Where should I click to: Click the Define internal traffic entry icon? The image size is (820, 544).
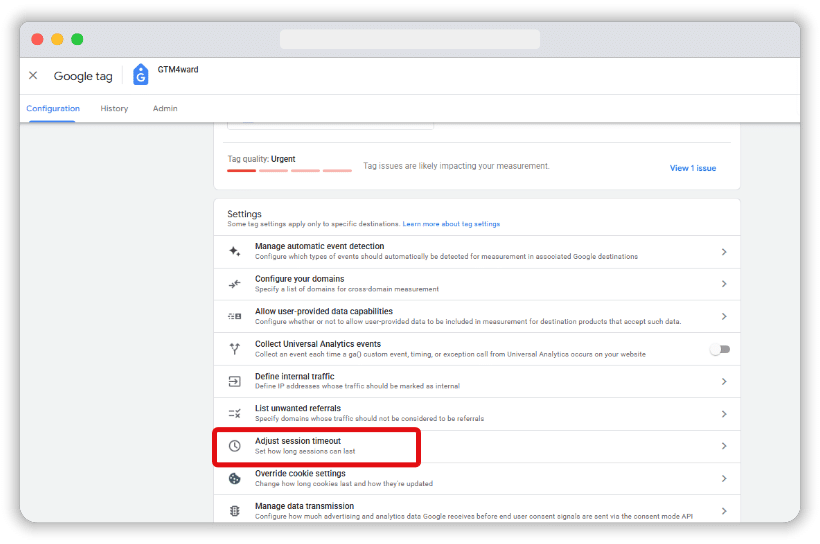click(x=235, y=381)
